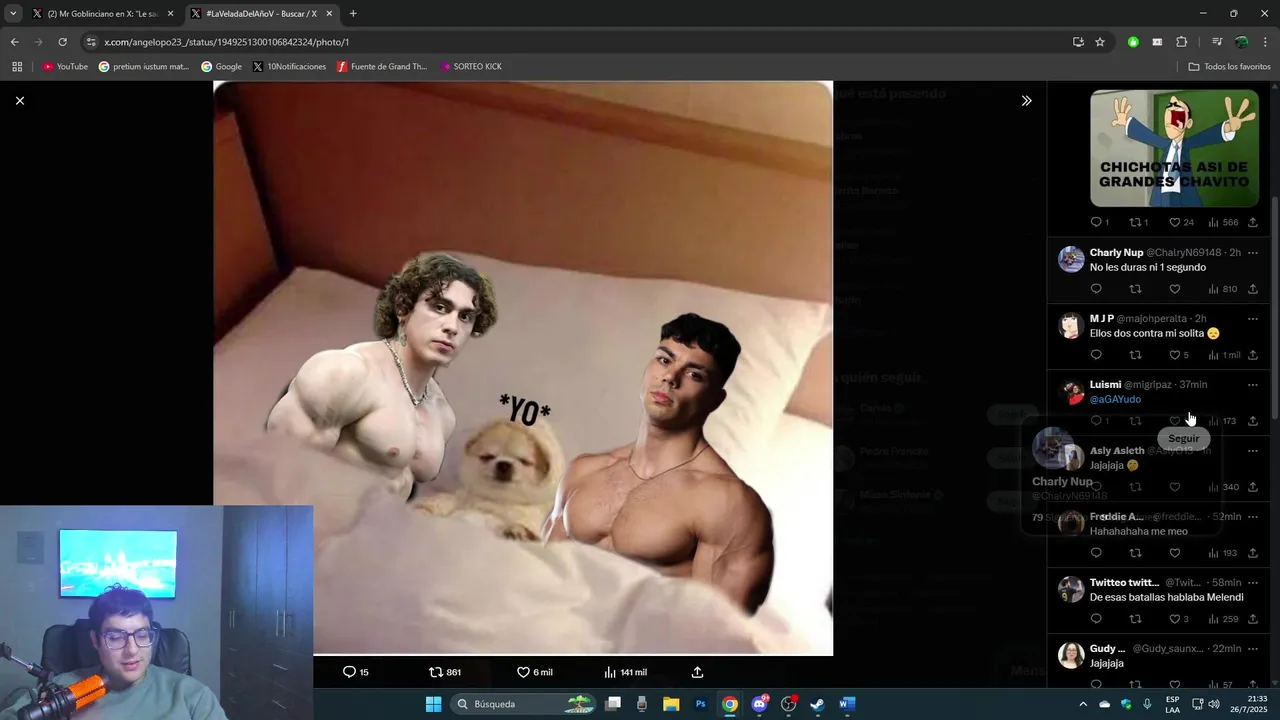Open more options for Luismi's reply
Screen dimensions: 1280x720
[x=1252, y=385]
